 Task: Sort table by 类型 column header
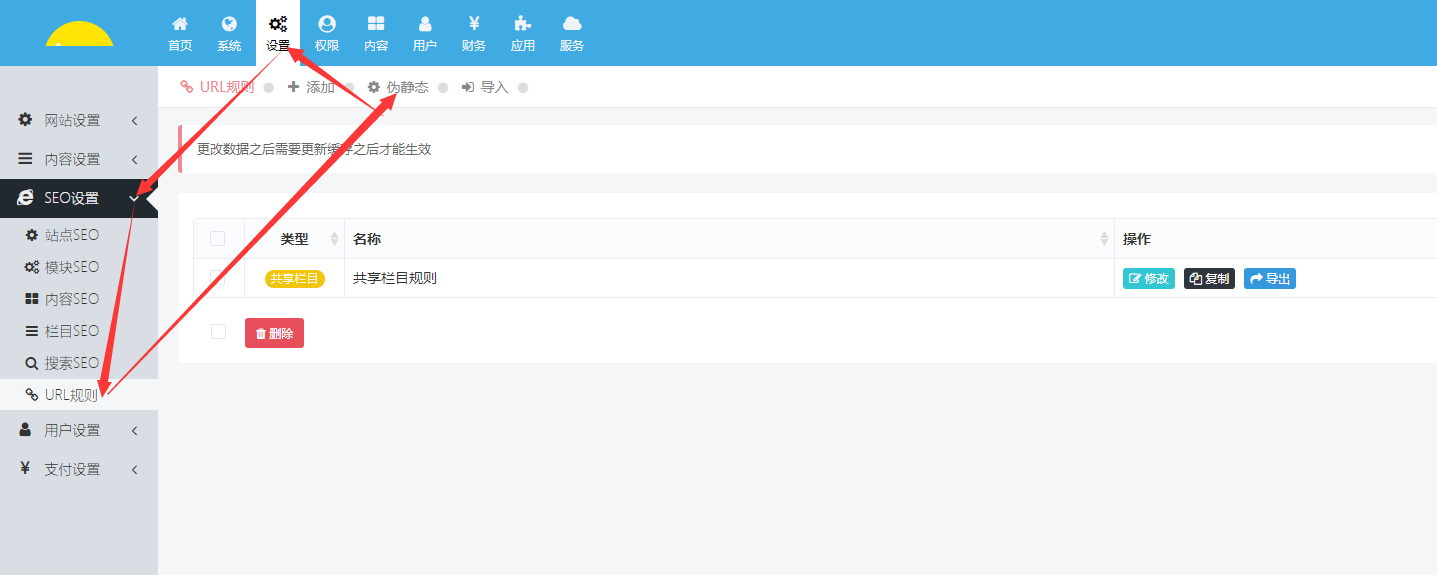click(x=294, y=239)
